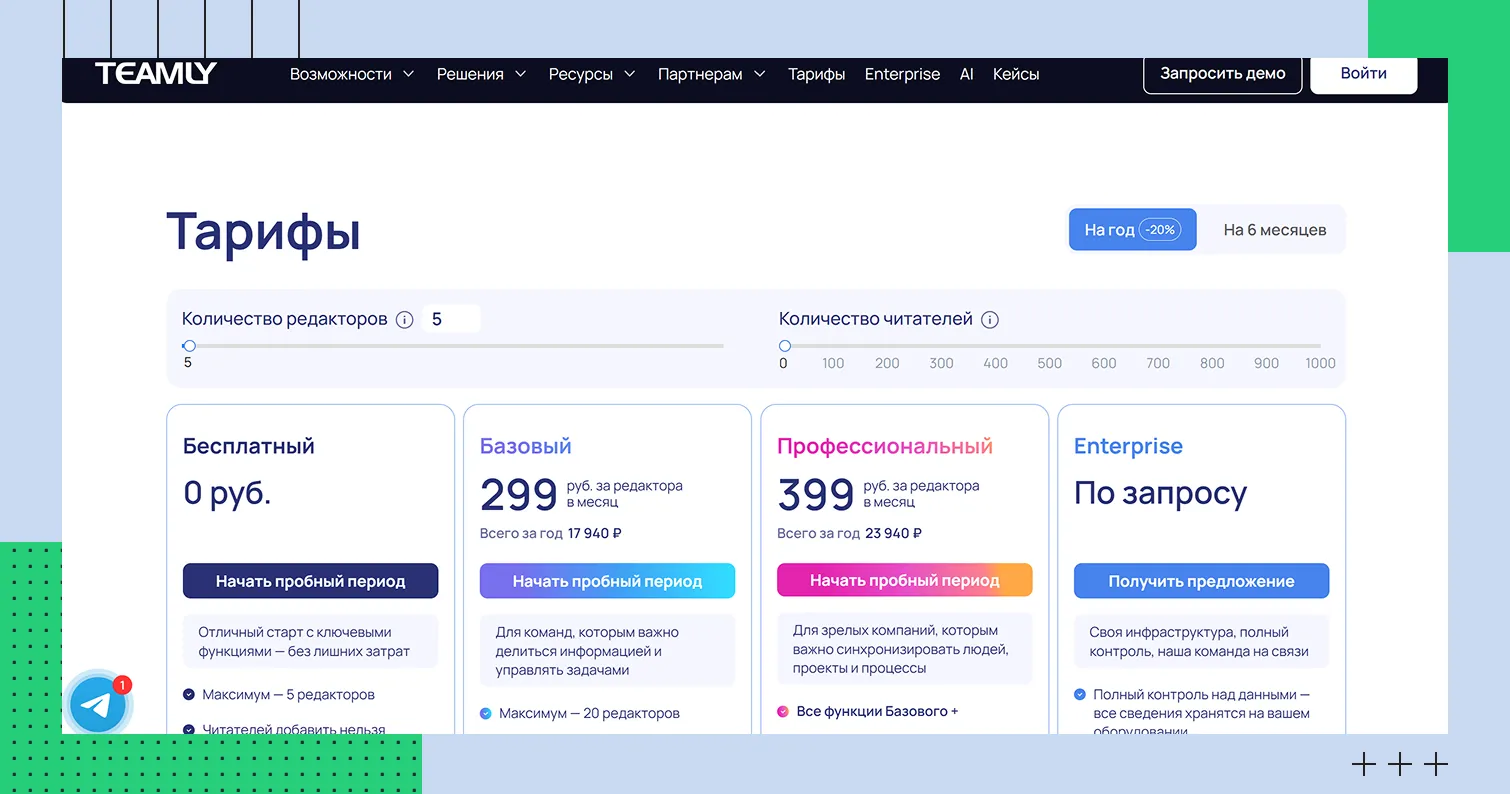Go to the Enterprise nav item
The image size is (1510, 794).
(x=902, y=74)
